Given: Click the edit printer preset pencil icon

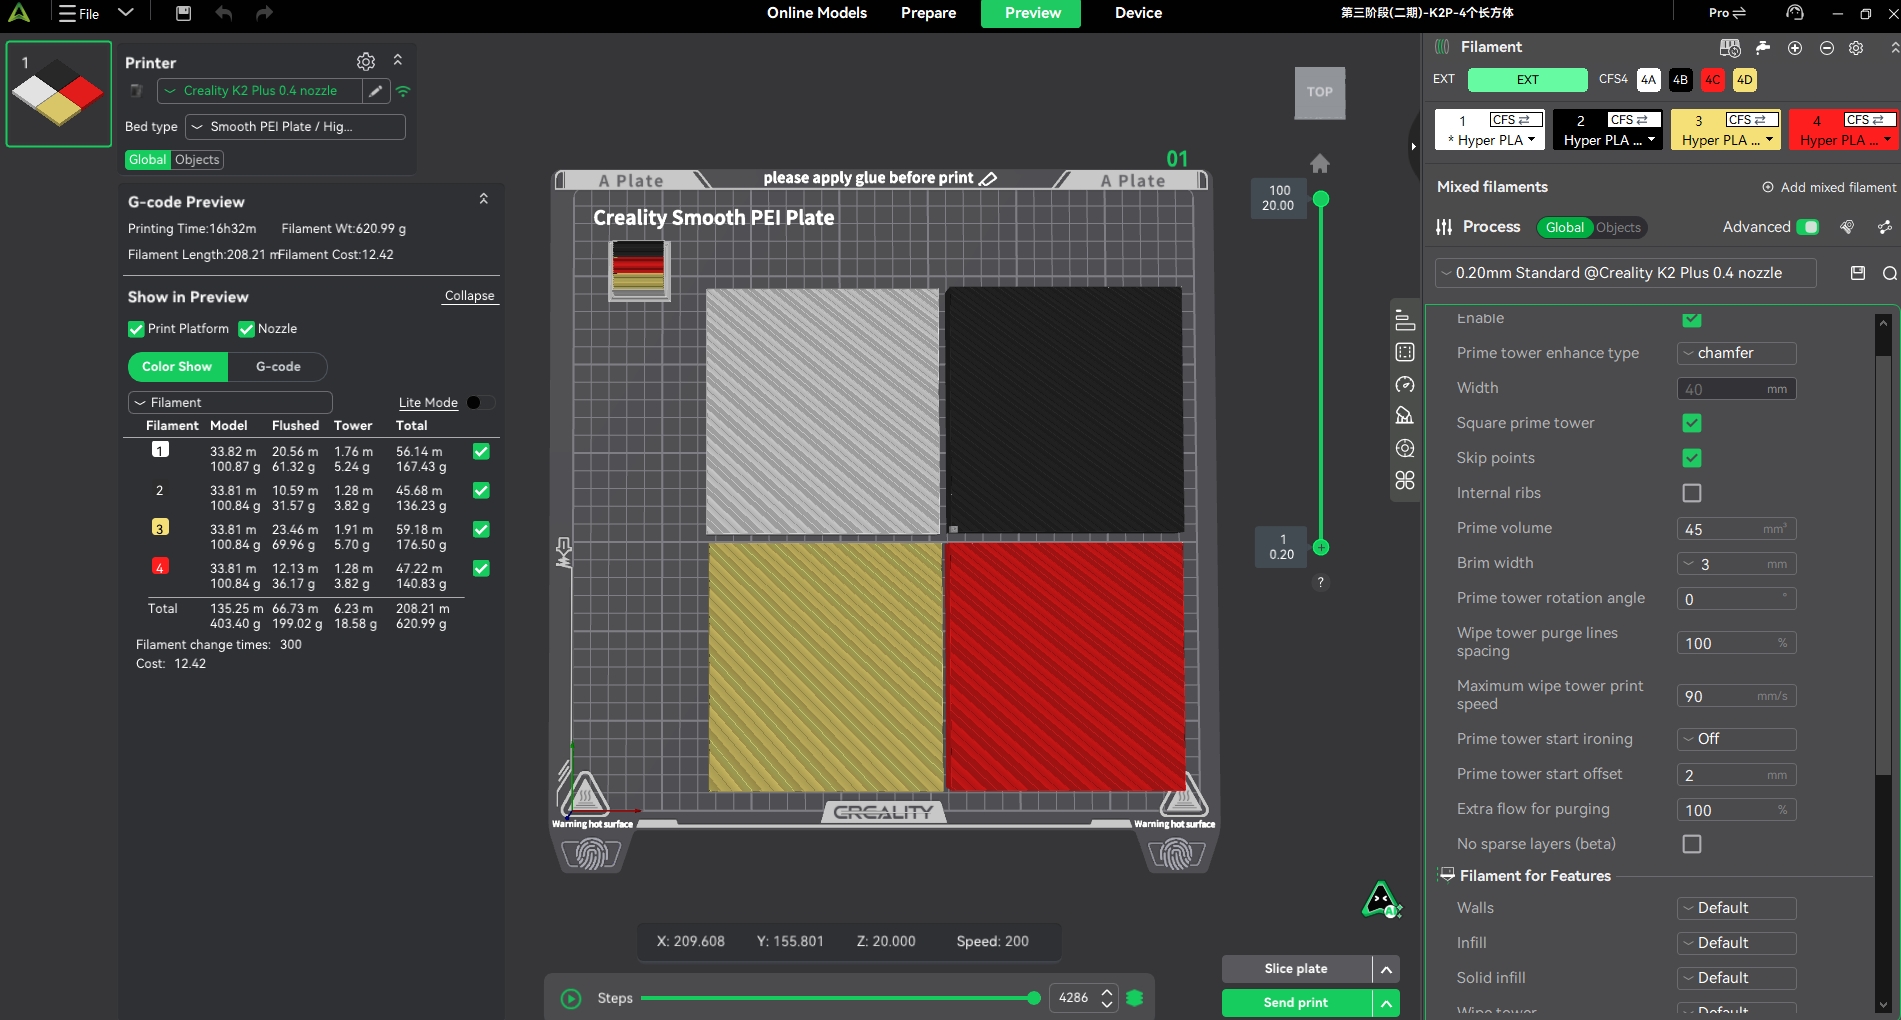Looking at the screenshot, I should click(x=375, y=91).
